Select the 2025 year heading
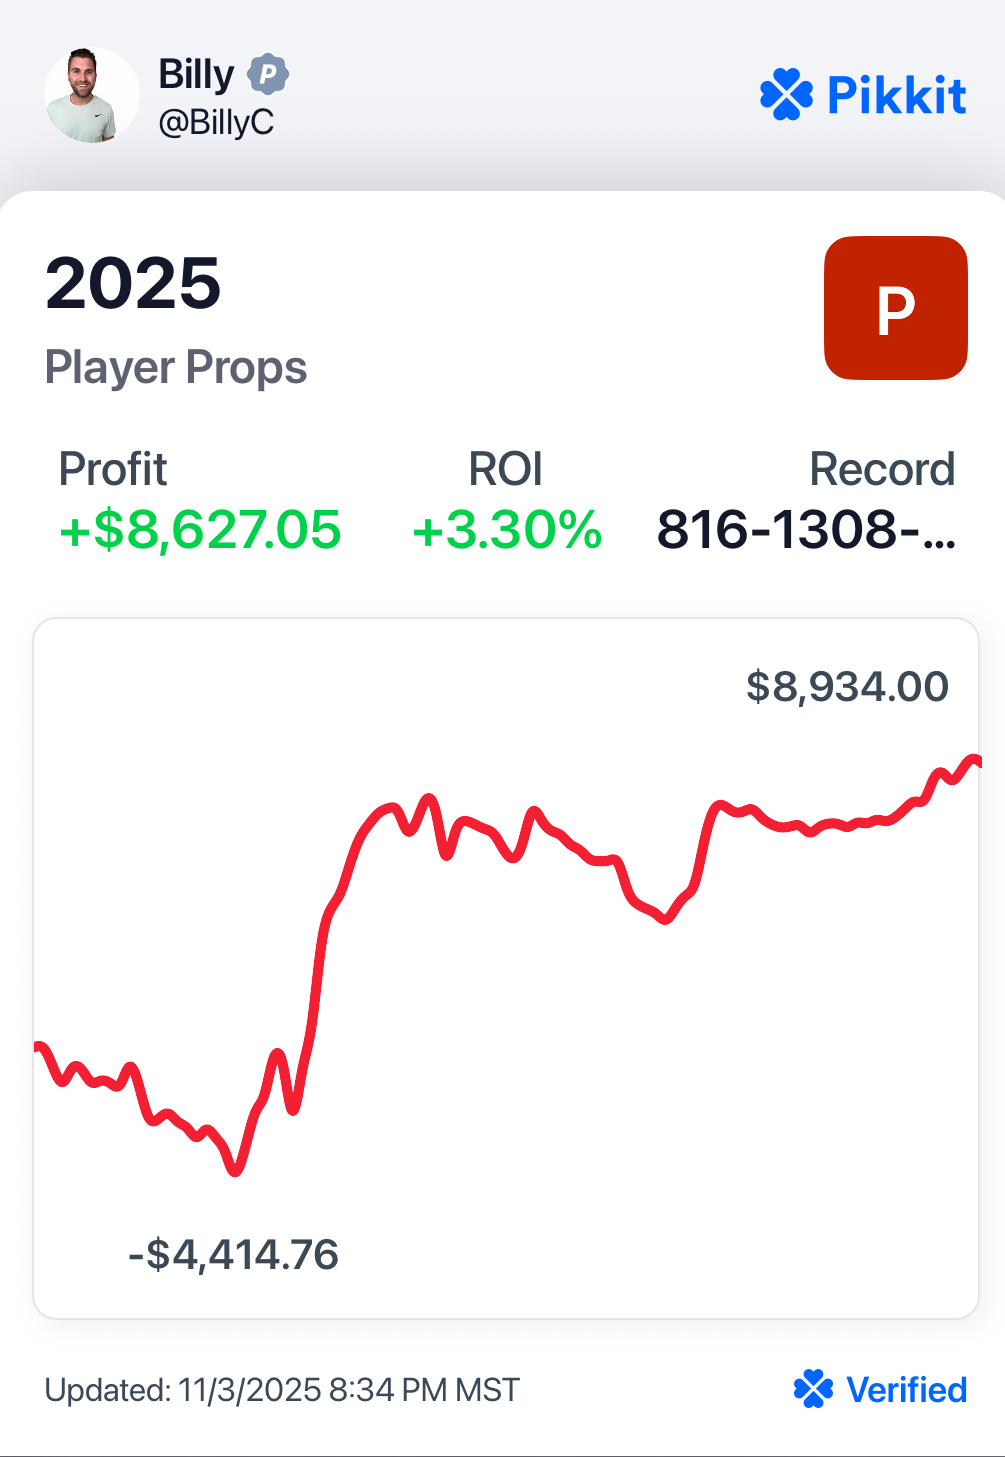Image resolution: width=1005 pixels, height=1457 pixels. (x=133, y=283)
